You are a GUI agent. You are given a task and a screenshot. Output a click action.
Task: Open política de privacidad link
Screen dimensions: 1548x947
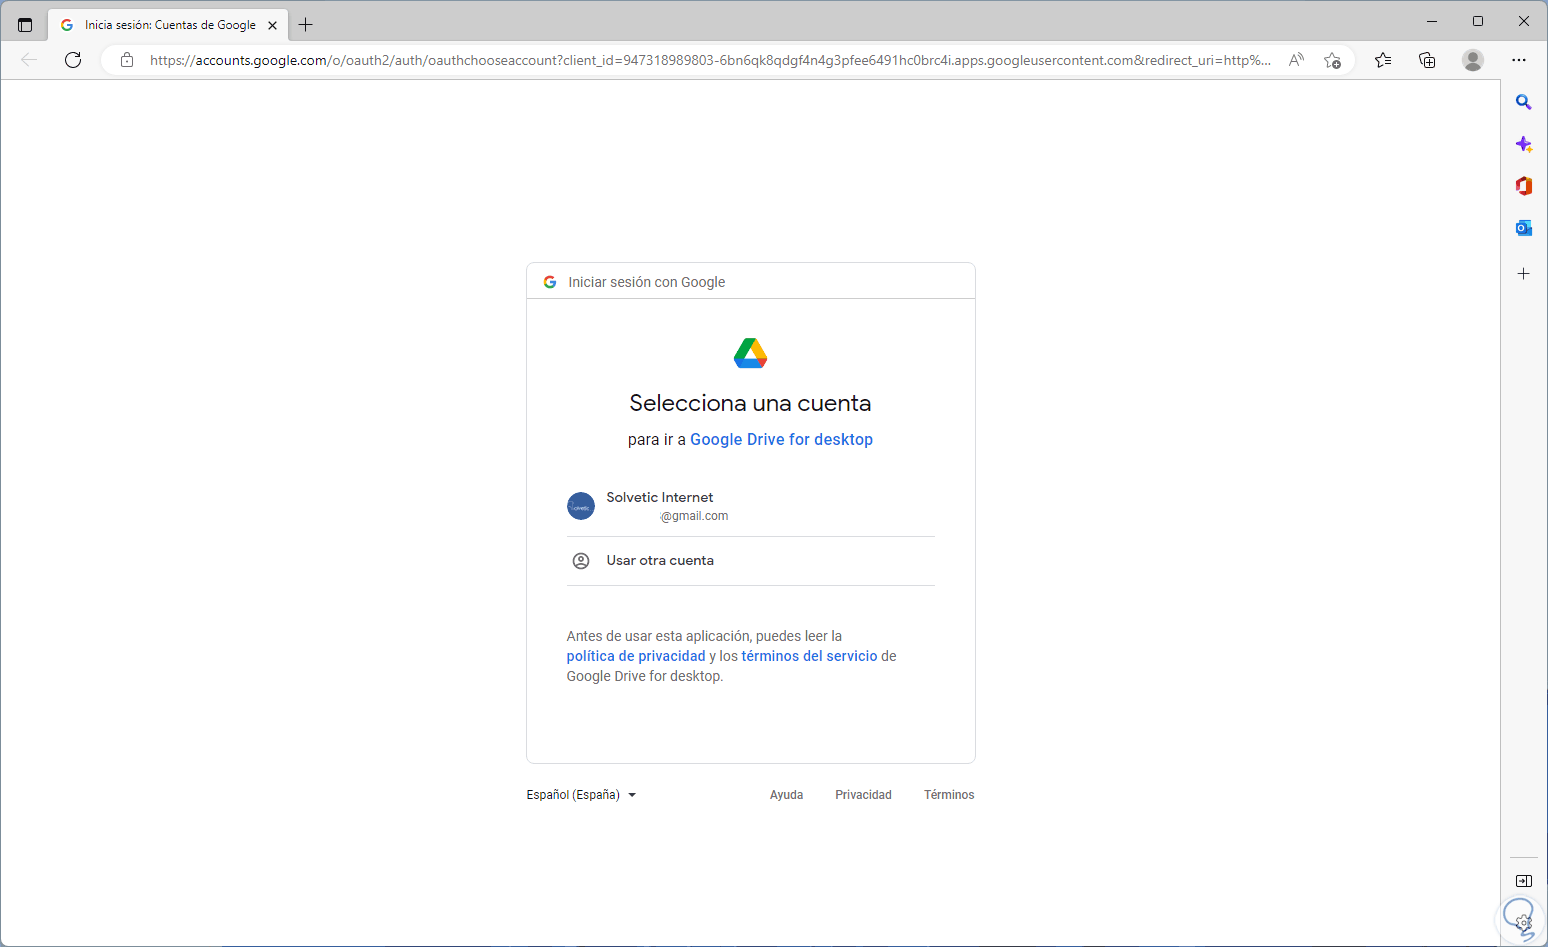pyautogui.click(x=636, y=656)
